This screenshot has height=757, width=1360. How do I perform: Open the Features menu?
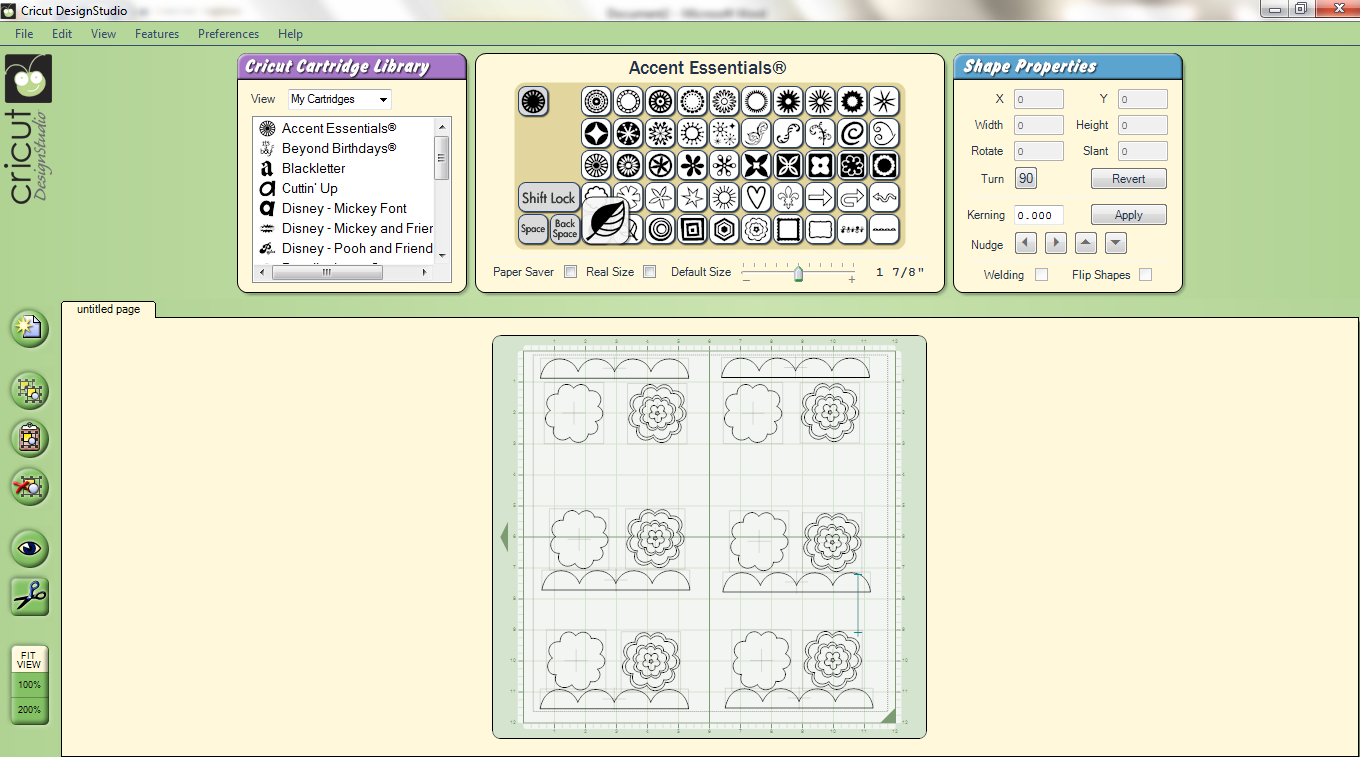pos(157,34)
